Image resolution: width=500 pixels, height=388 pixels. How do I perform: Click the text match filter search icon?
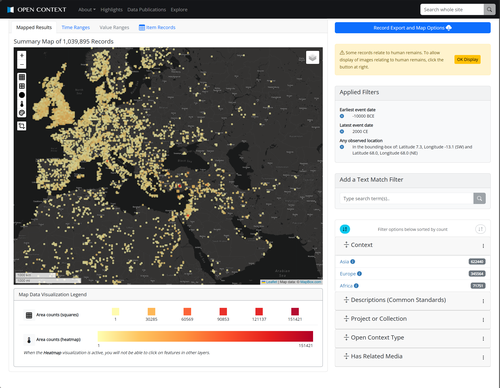(x=479, y=199)
